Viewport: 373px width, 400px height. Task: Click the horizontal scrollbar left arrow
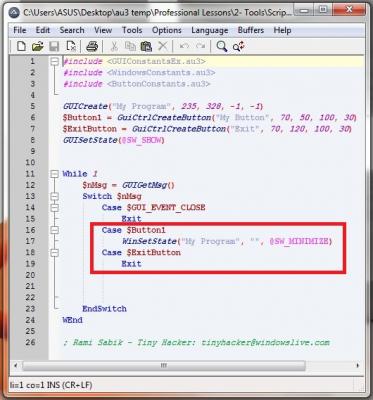15,365
